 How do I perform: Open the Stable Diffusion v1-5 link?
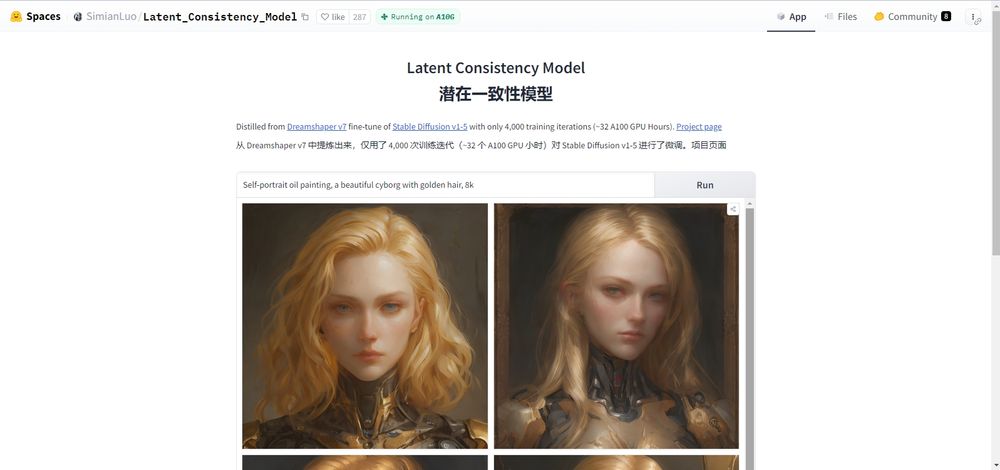tap(430, 127)
